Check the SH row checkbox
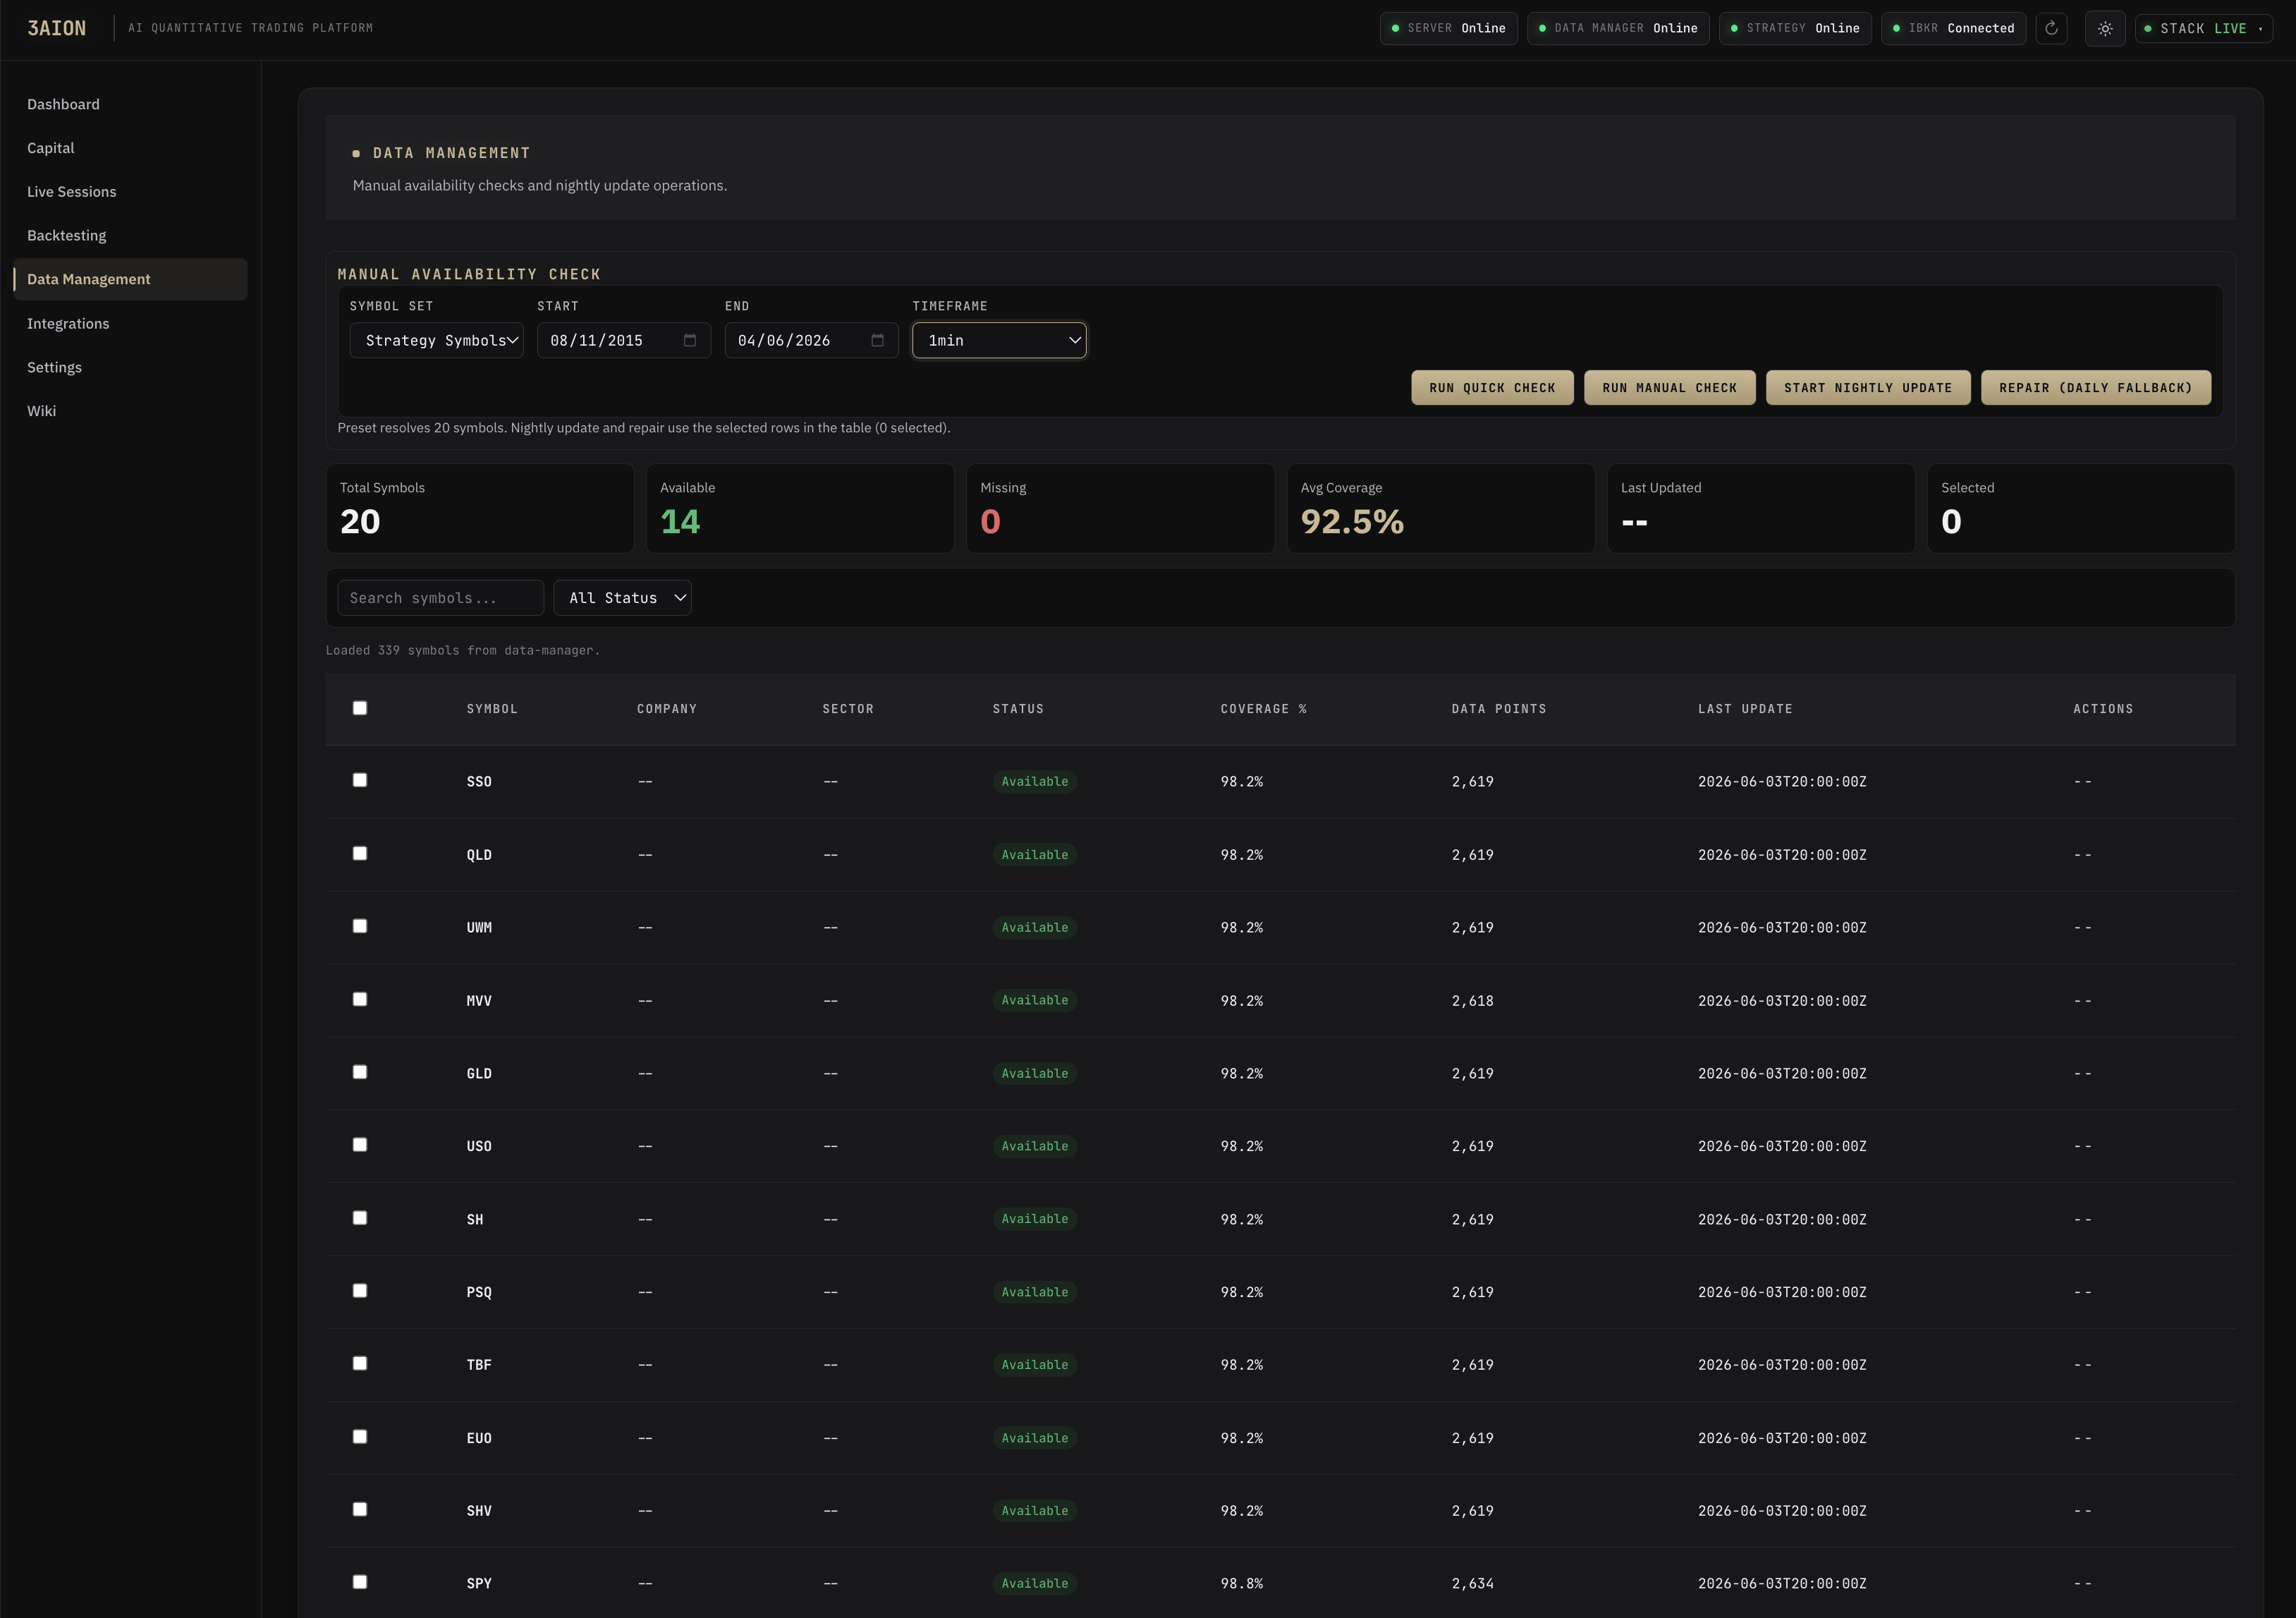 point(360,1218)
